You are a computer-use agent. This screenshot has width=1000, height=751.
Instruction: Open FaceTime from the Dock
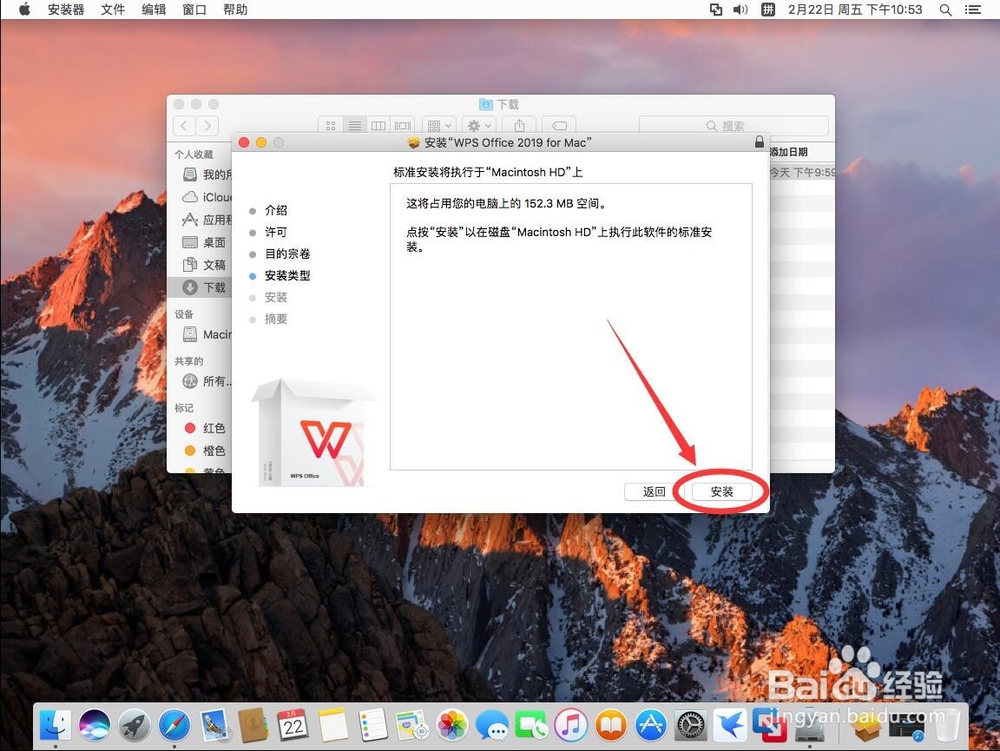click(x=531, y=725)
